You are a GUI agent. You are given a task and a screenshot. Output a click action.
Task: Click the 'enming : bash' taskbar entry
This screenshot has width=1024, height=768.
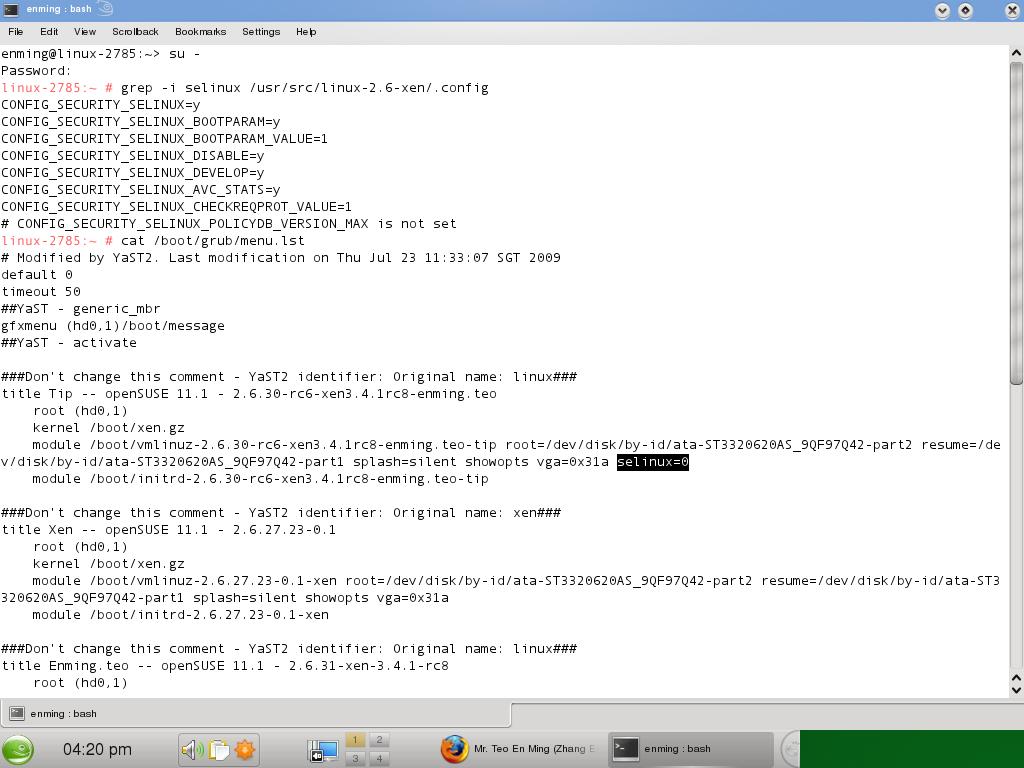(691, 749)
